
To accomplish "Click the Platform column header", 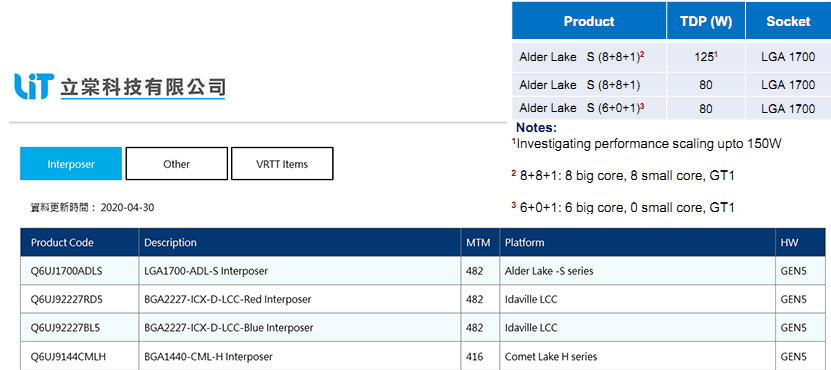I will click(524, 243).
